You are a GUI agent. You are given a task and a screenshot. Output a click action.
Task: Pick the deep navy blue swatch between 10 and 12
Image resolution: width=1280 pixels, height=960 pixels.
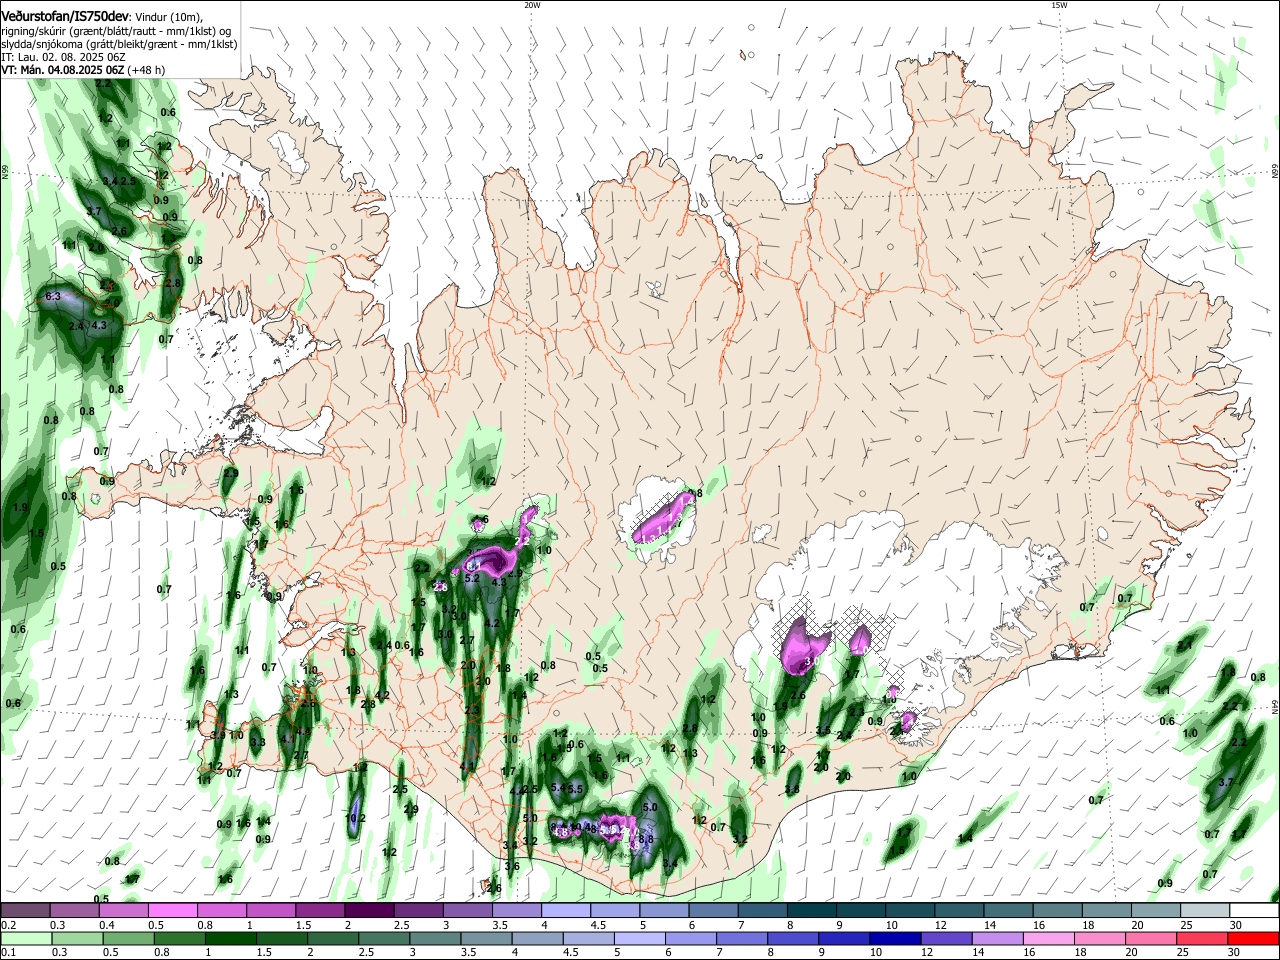point(895,938)
